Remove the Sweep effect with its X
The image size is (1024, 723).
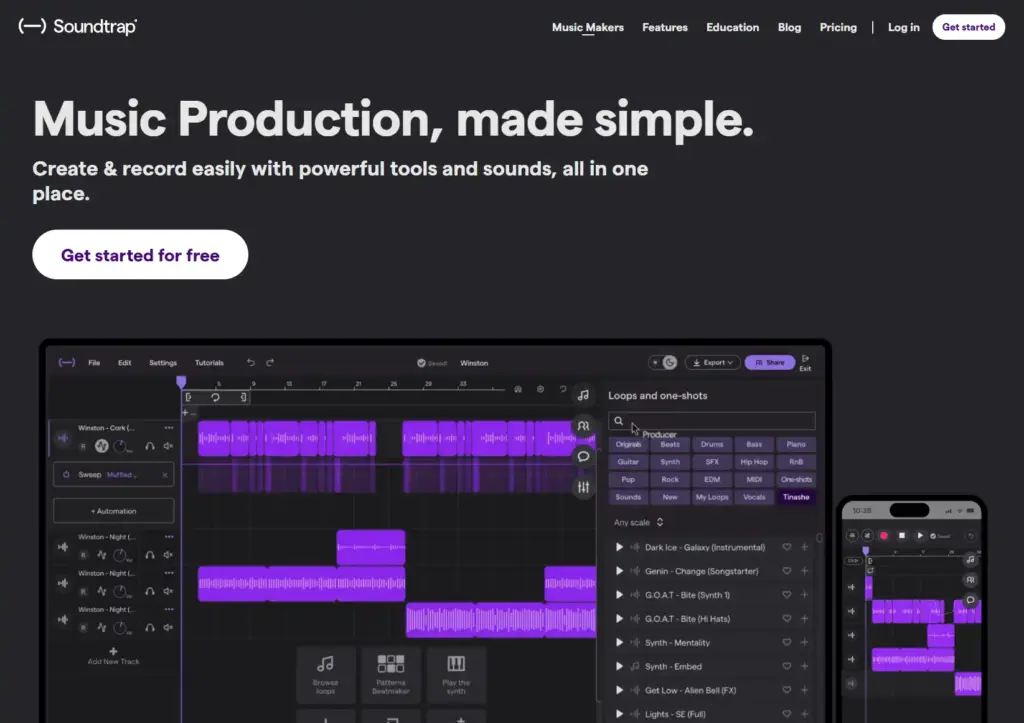coord(165,475)
